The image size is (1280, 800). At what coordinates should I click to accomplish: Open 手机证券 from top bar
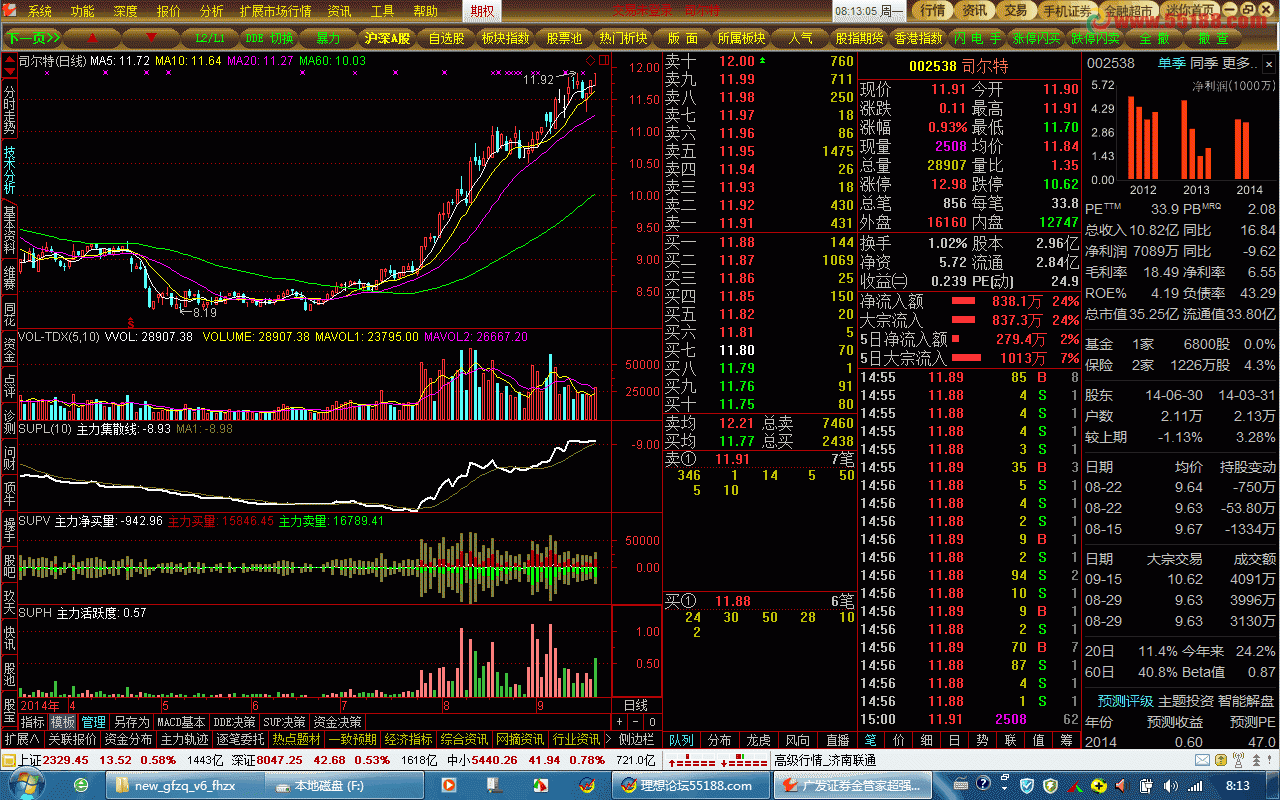1067,11
